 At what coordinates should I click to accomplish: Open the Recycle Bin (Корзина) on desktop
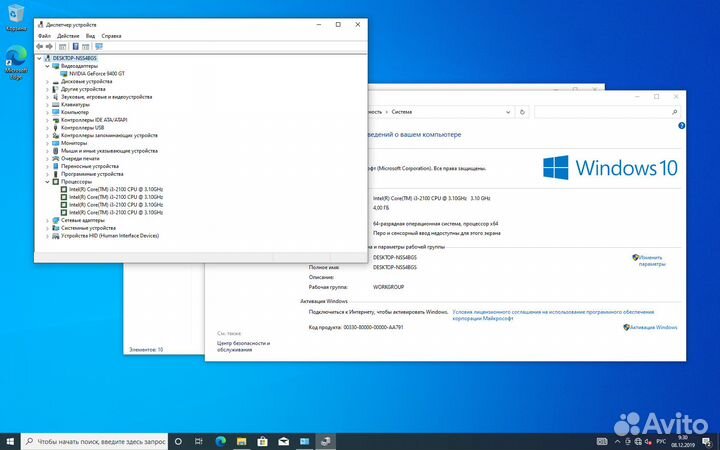click(x=16, y=20)
